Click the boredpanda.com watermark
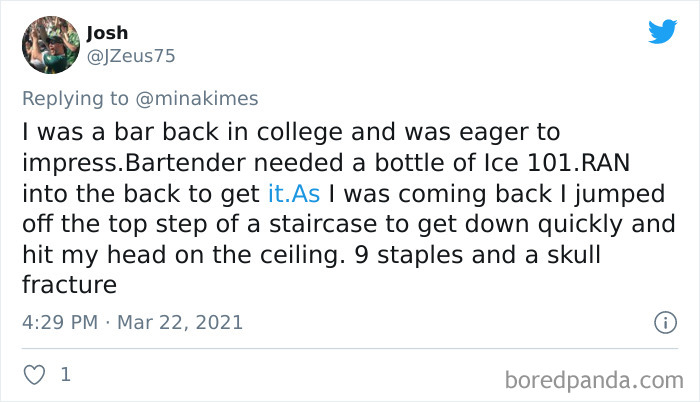The image size is (700, 402). click(x=594, y=381)
